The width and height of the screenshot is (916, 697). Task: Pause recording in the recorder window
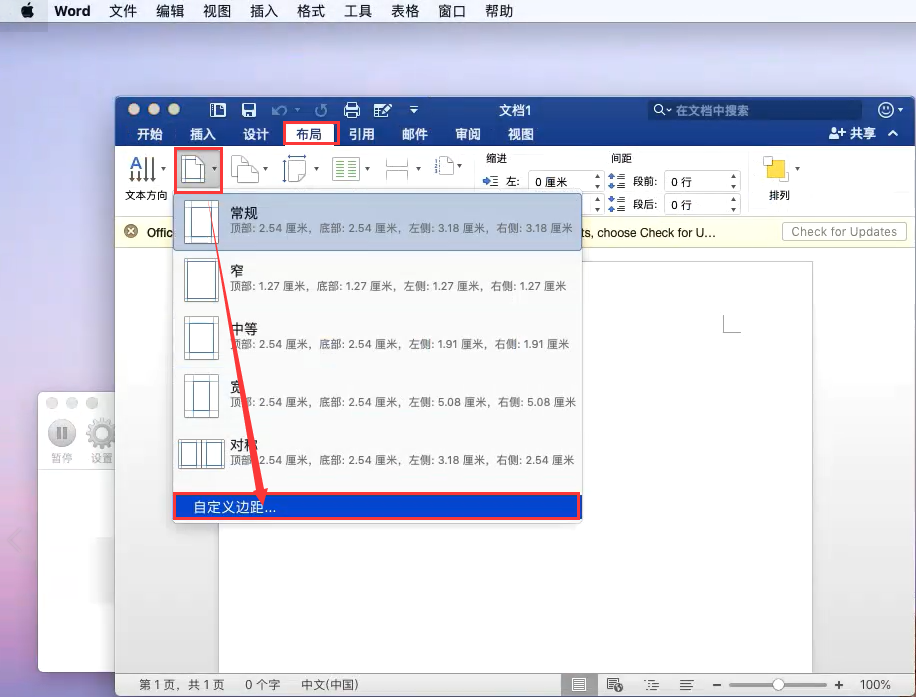(x=61, y=433)
